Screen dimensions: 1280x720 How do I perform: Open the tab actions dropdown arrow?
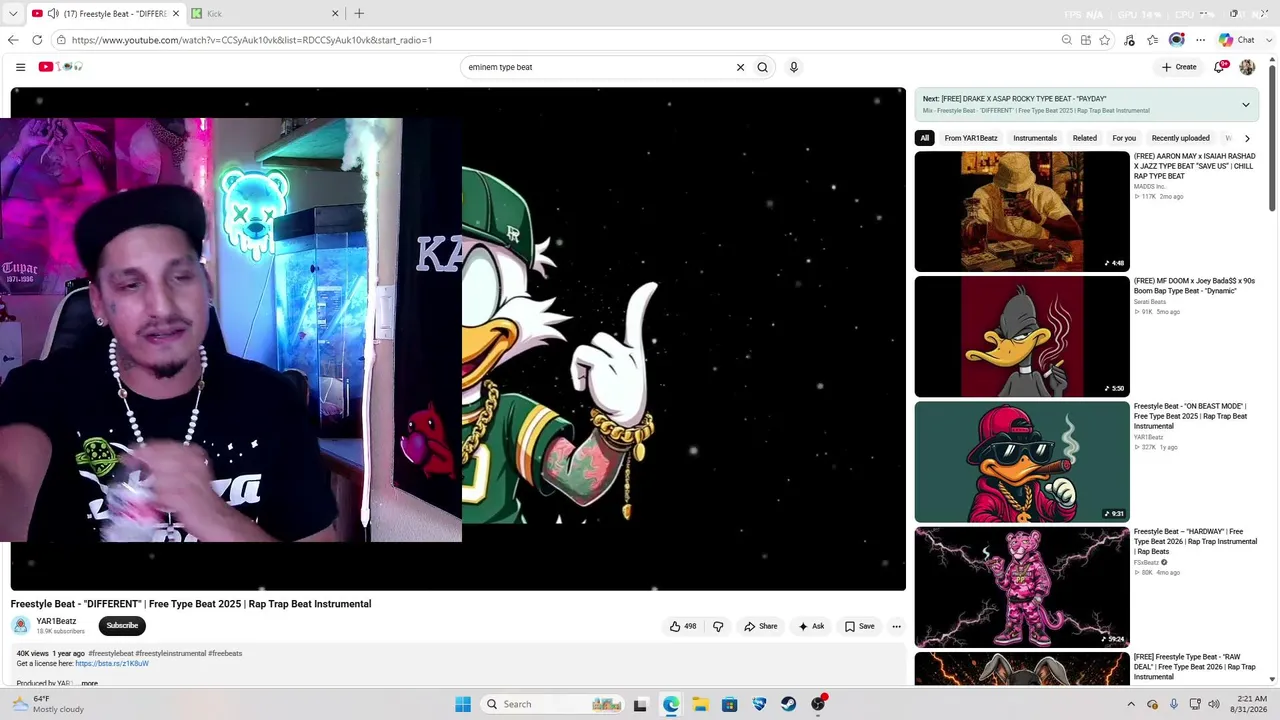point(13,14)
